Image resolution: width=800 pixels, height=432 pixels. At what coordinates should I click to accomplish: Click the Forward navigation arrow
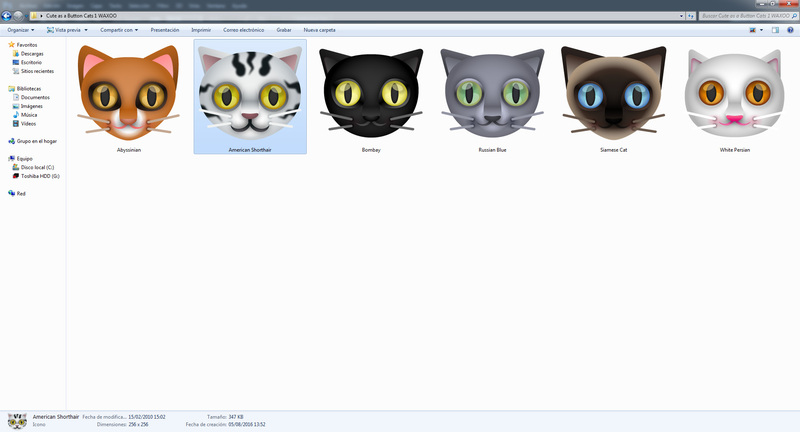tap(18, 16)
